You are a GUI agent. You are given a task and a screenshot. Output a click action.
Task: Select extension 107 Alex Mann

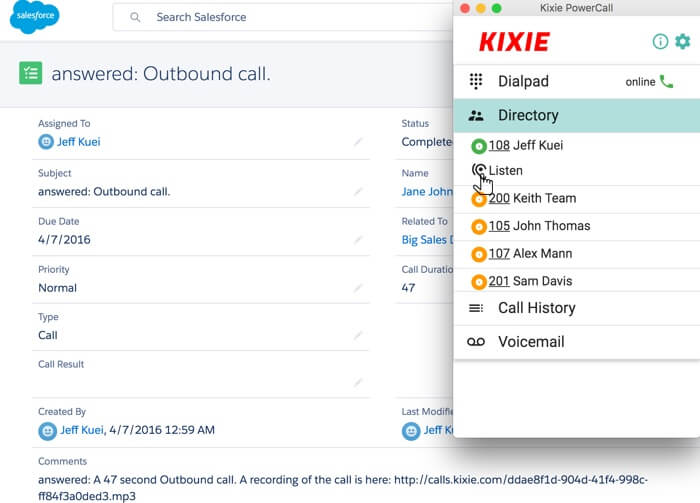530,254
